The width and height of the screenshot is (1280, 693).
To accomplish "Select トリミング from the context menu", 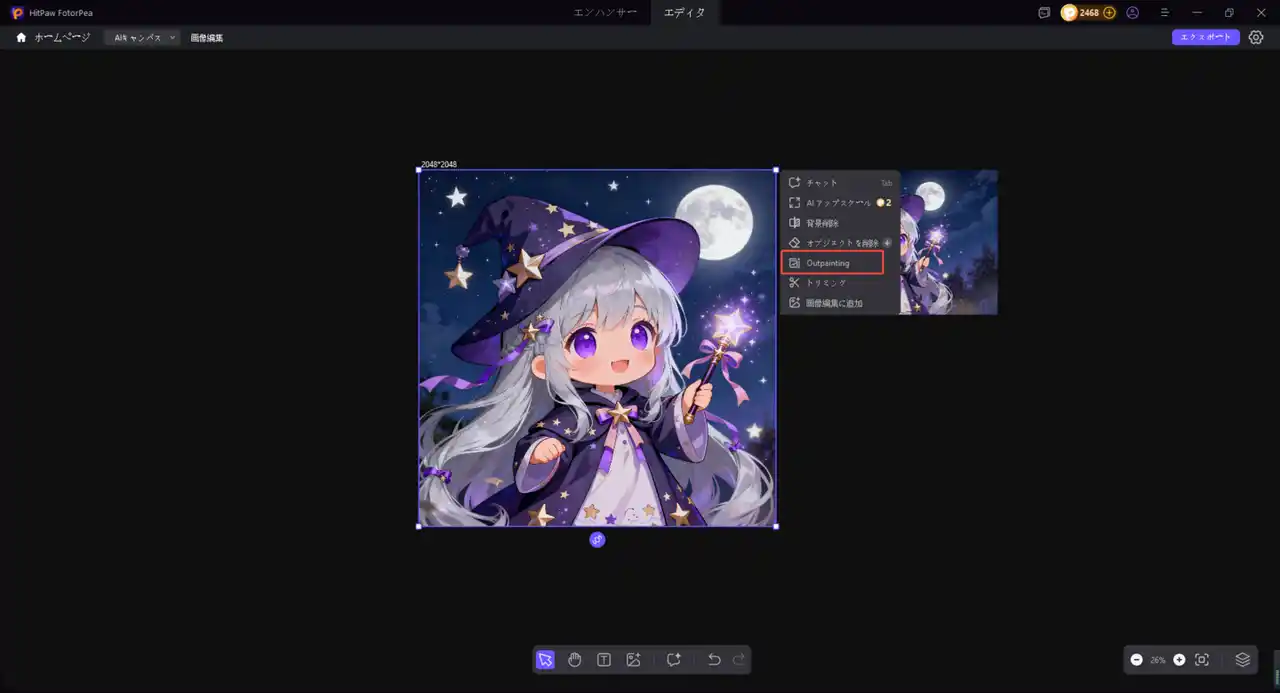I will point(825,283).
